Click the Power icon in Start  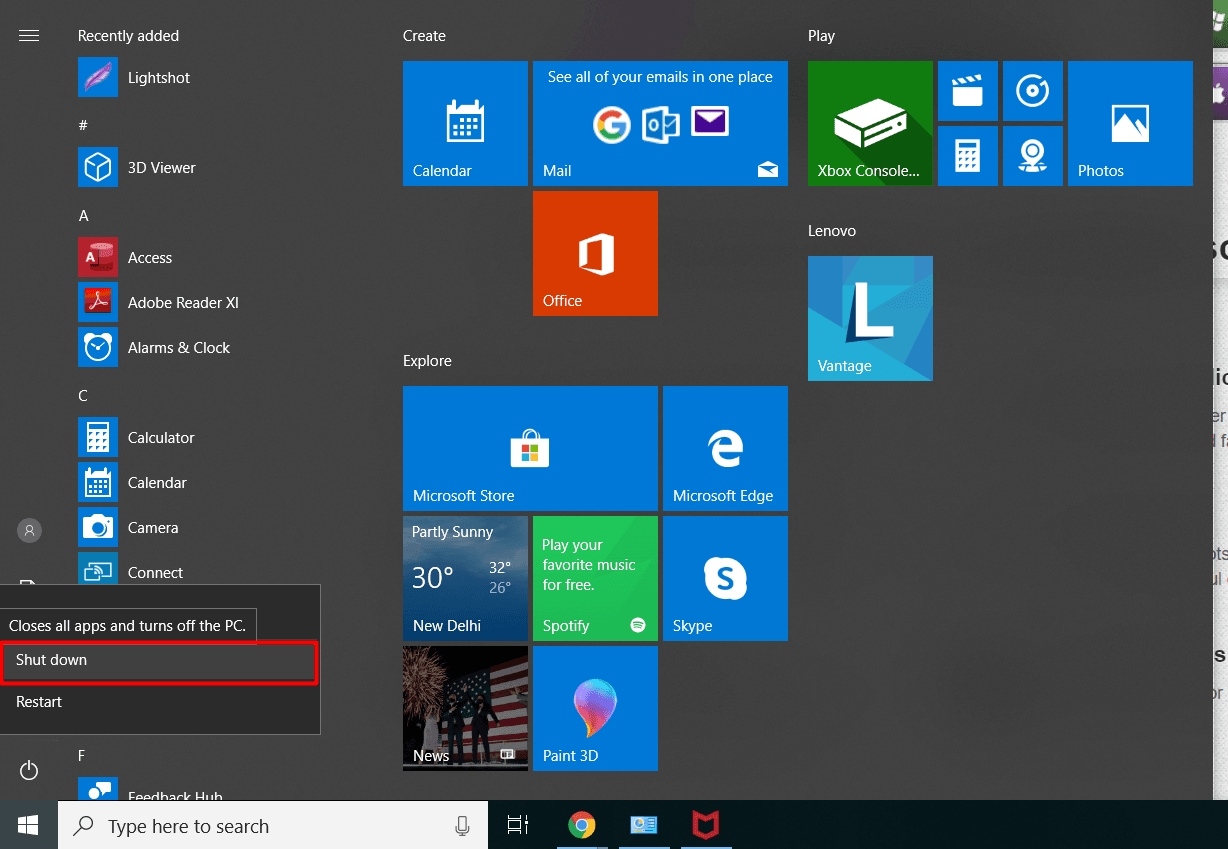29,770
